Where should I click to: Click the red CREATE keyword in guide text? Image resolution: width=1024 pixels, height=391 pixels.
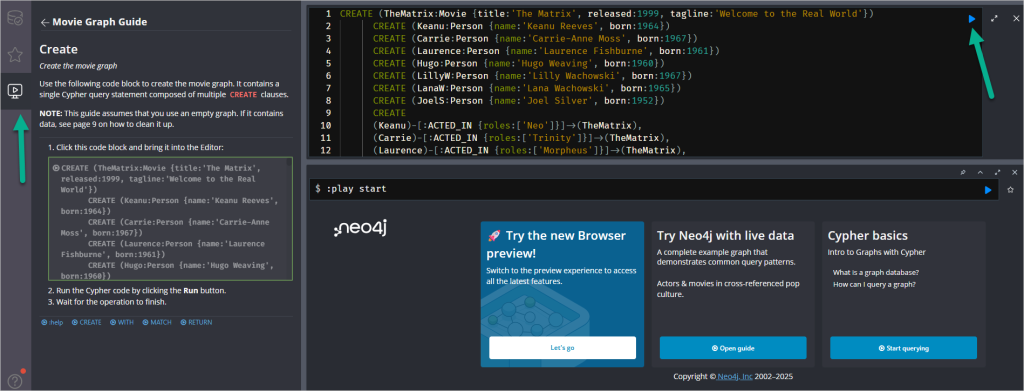point(243,94)
